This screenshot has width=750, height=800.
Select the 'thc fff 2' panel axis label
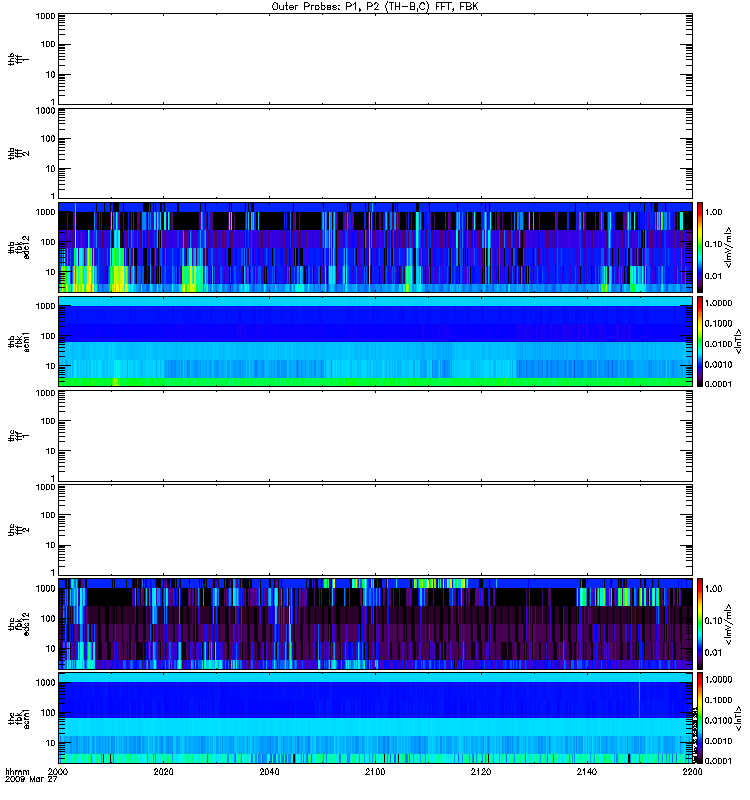(x=18, y=530)
